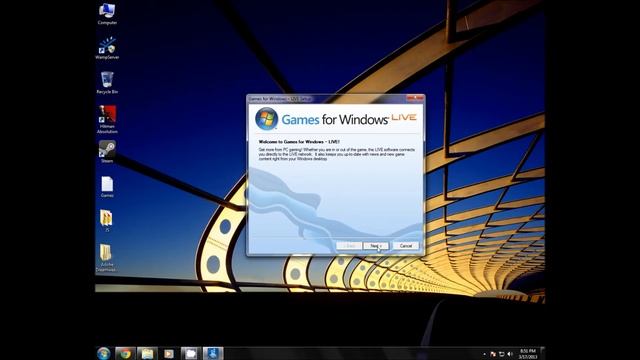Screen dimensions: 640x360
Task: Show hidden system tray icons
Action: tap(484, 354)
